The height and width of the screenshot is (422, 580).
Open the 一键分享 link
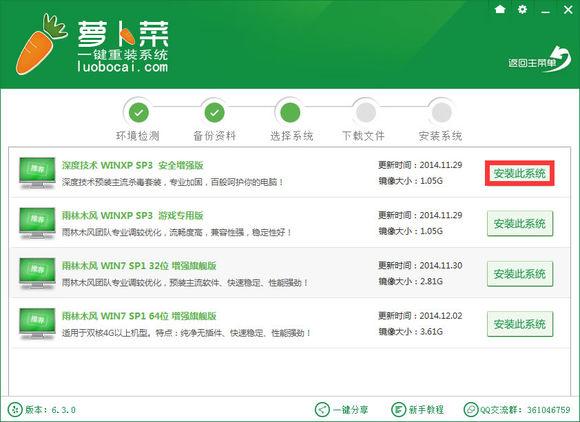(351, 410)
